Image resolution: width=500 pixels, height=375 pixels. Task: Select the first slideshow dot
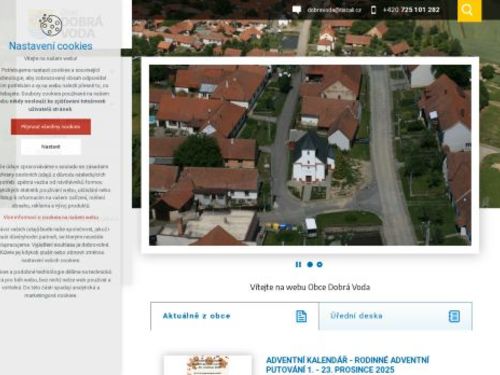pyautogui.click(x=310, y=264)
